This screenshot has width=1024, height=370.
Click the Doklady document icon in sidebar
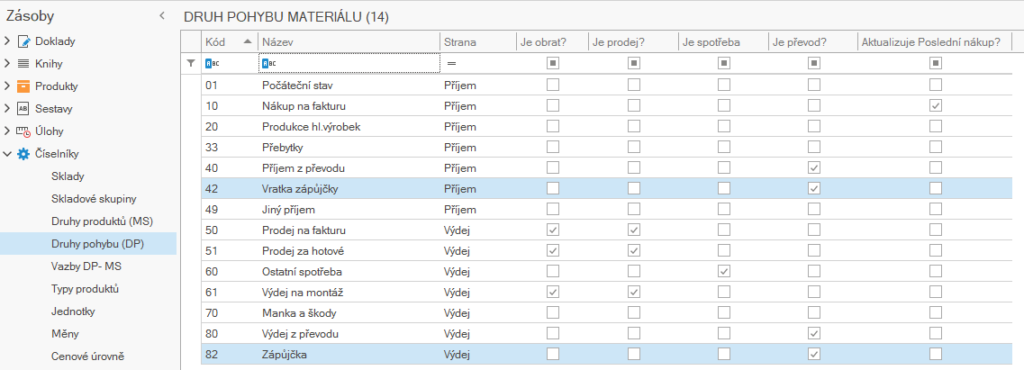[x=24, y=42]
